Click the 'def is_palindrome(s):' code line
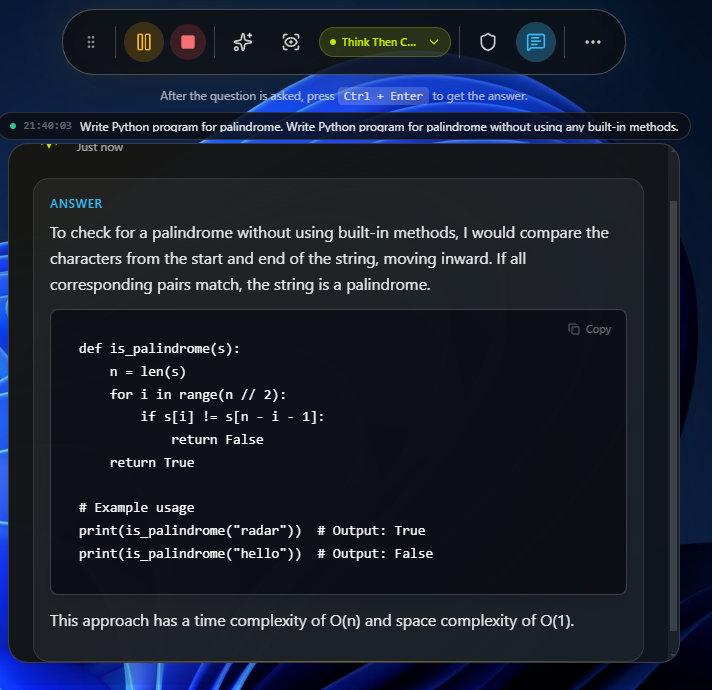Image resolution: width=712 pixels, height=690 pixels. [x=159, y=349]
